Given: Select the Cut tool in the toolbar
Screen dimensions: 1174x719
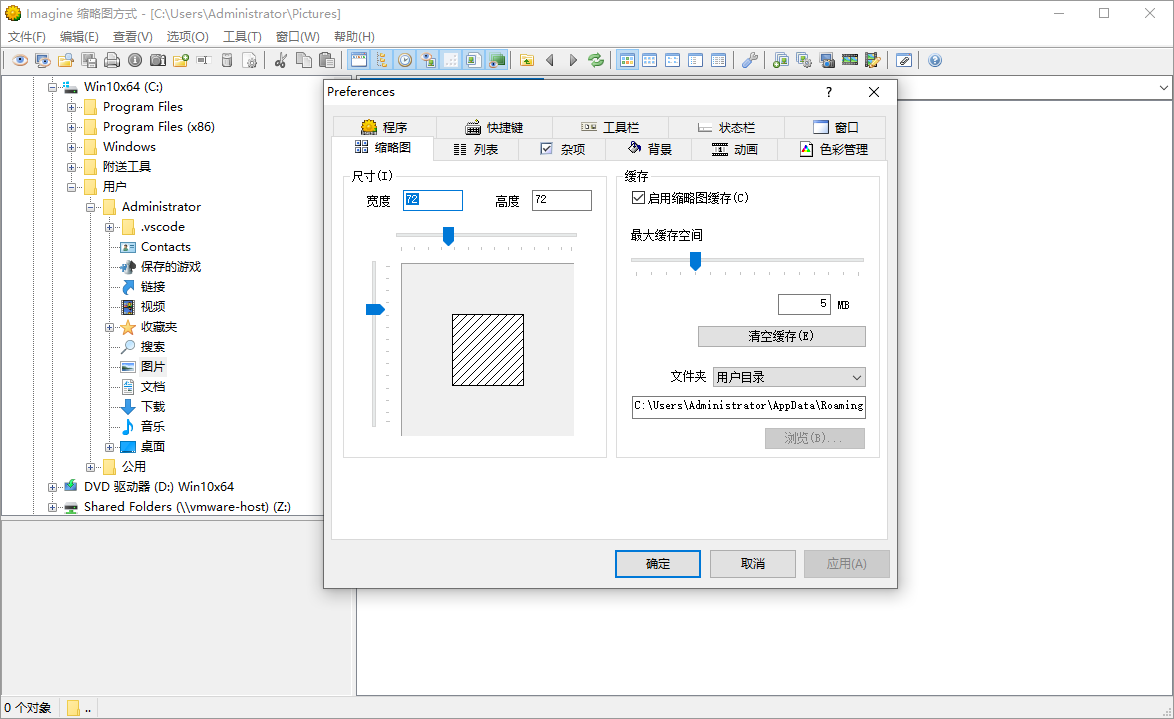Looking at the screenshot, I should point(280,60).
